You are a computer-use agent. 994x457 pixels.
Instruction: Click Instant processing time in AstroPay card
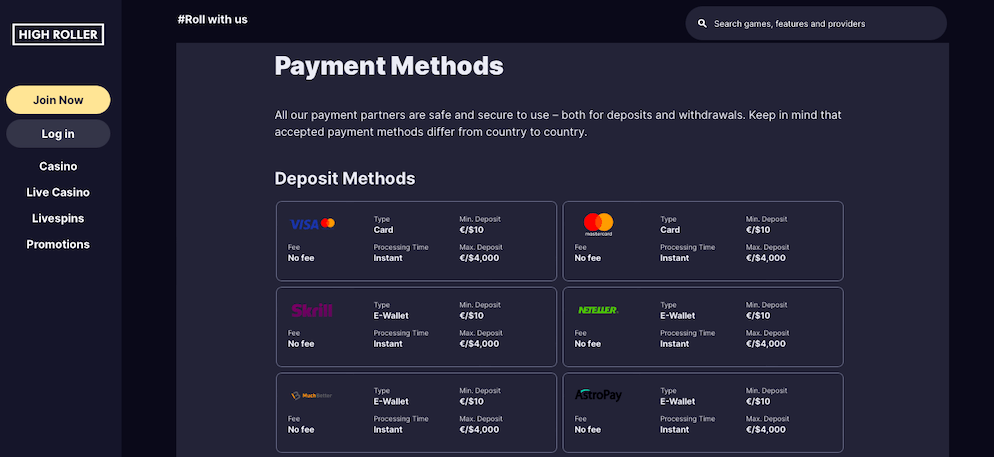point(674,429)
